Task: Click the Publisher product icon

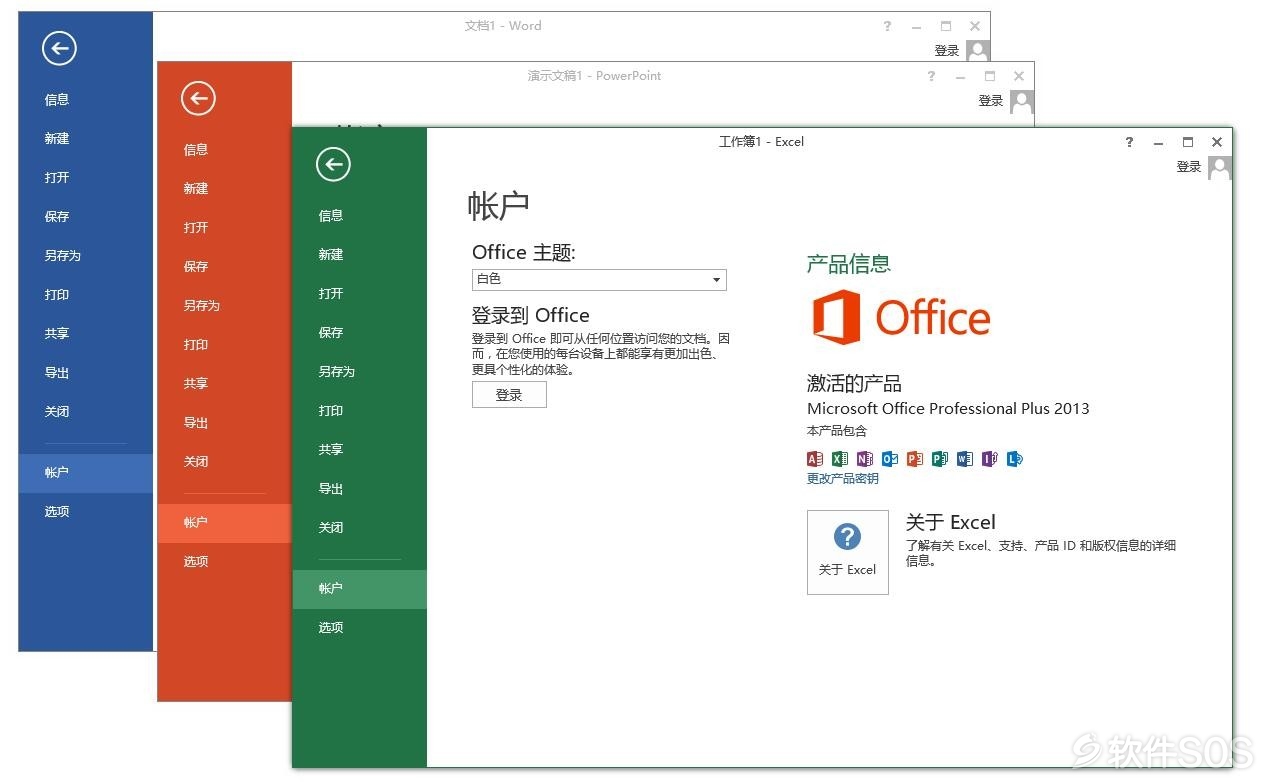Action: coord(940,459)
